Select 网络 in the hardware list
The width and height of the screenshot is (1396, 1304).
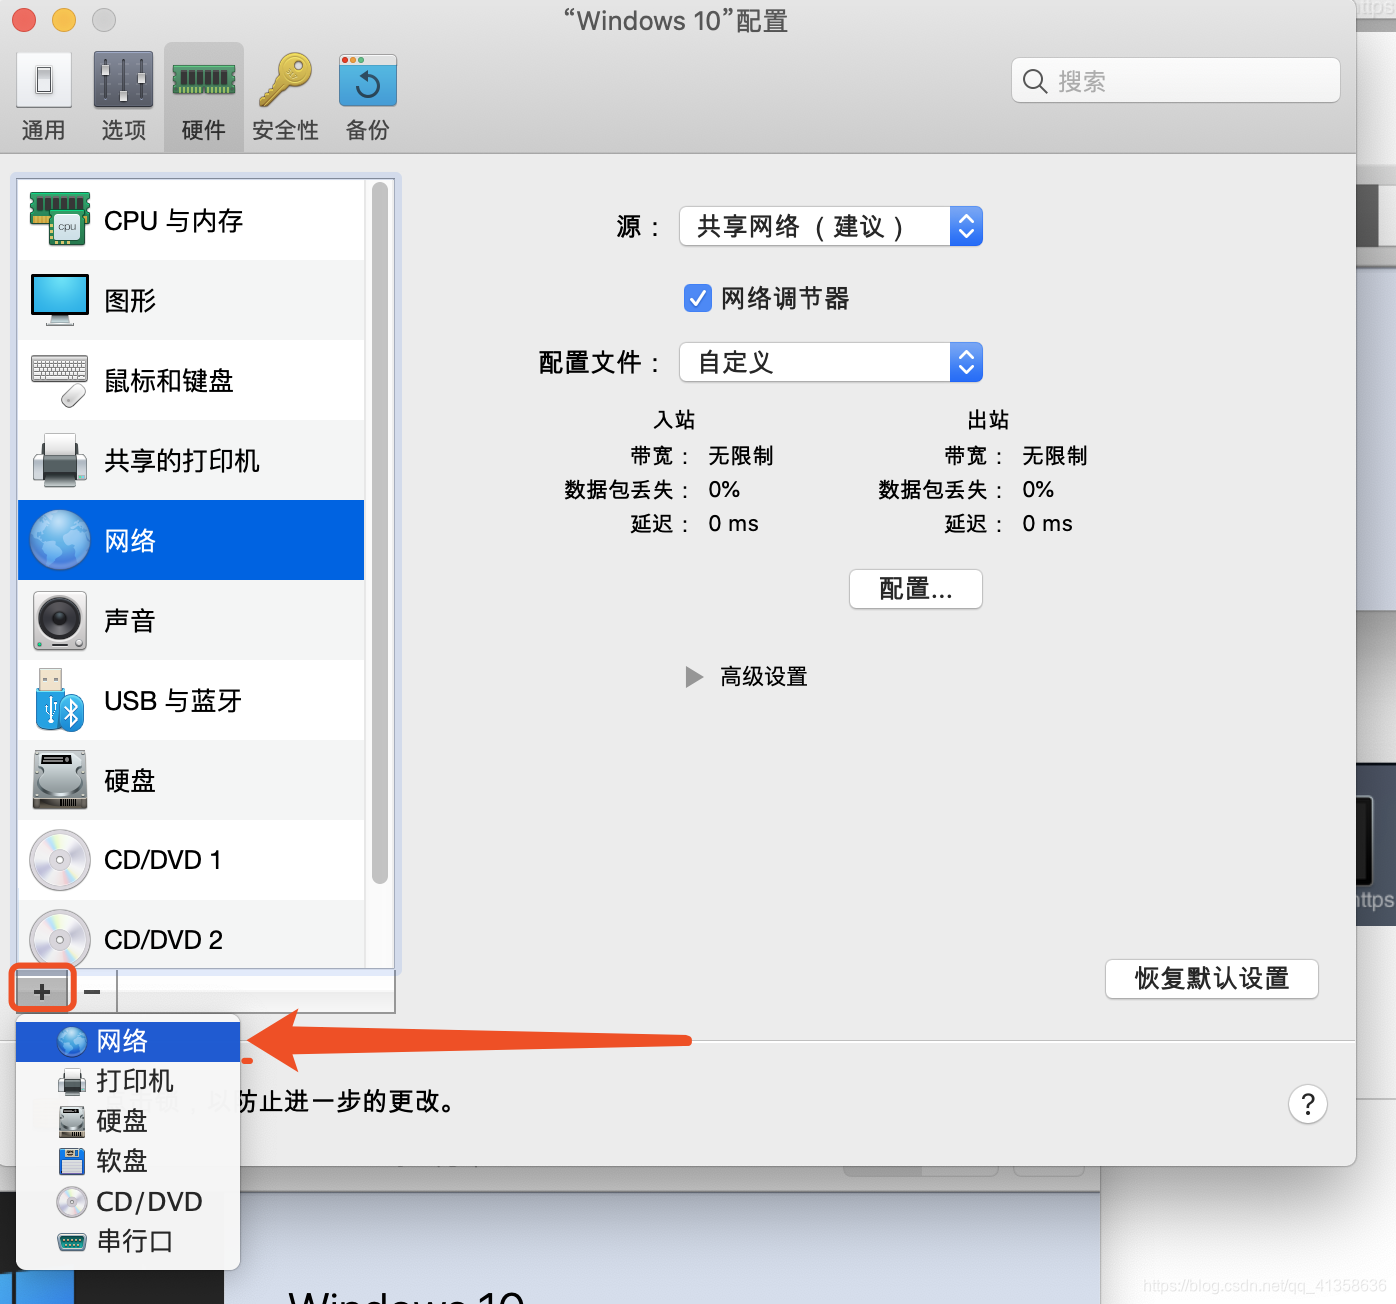click(x=191, y=540)
